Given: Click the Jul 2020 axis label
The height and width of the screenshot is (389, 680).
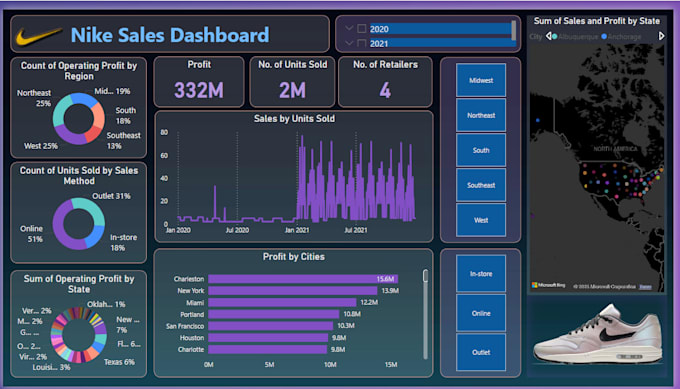Looking at the screenshot, I should [x=237, y=230].
